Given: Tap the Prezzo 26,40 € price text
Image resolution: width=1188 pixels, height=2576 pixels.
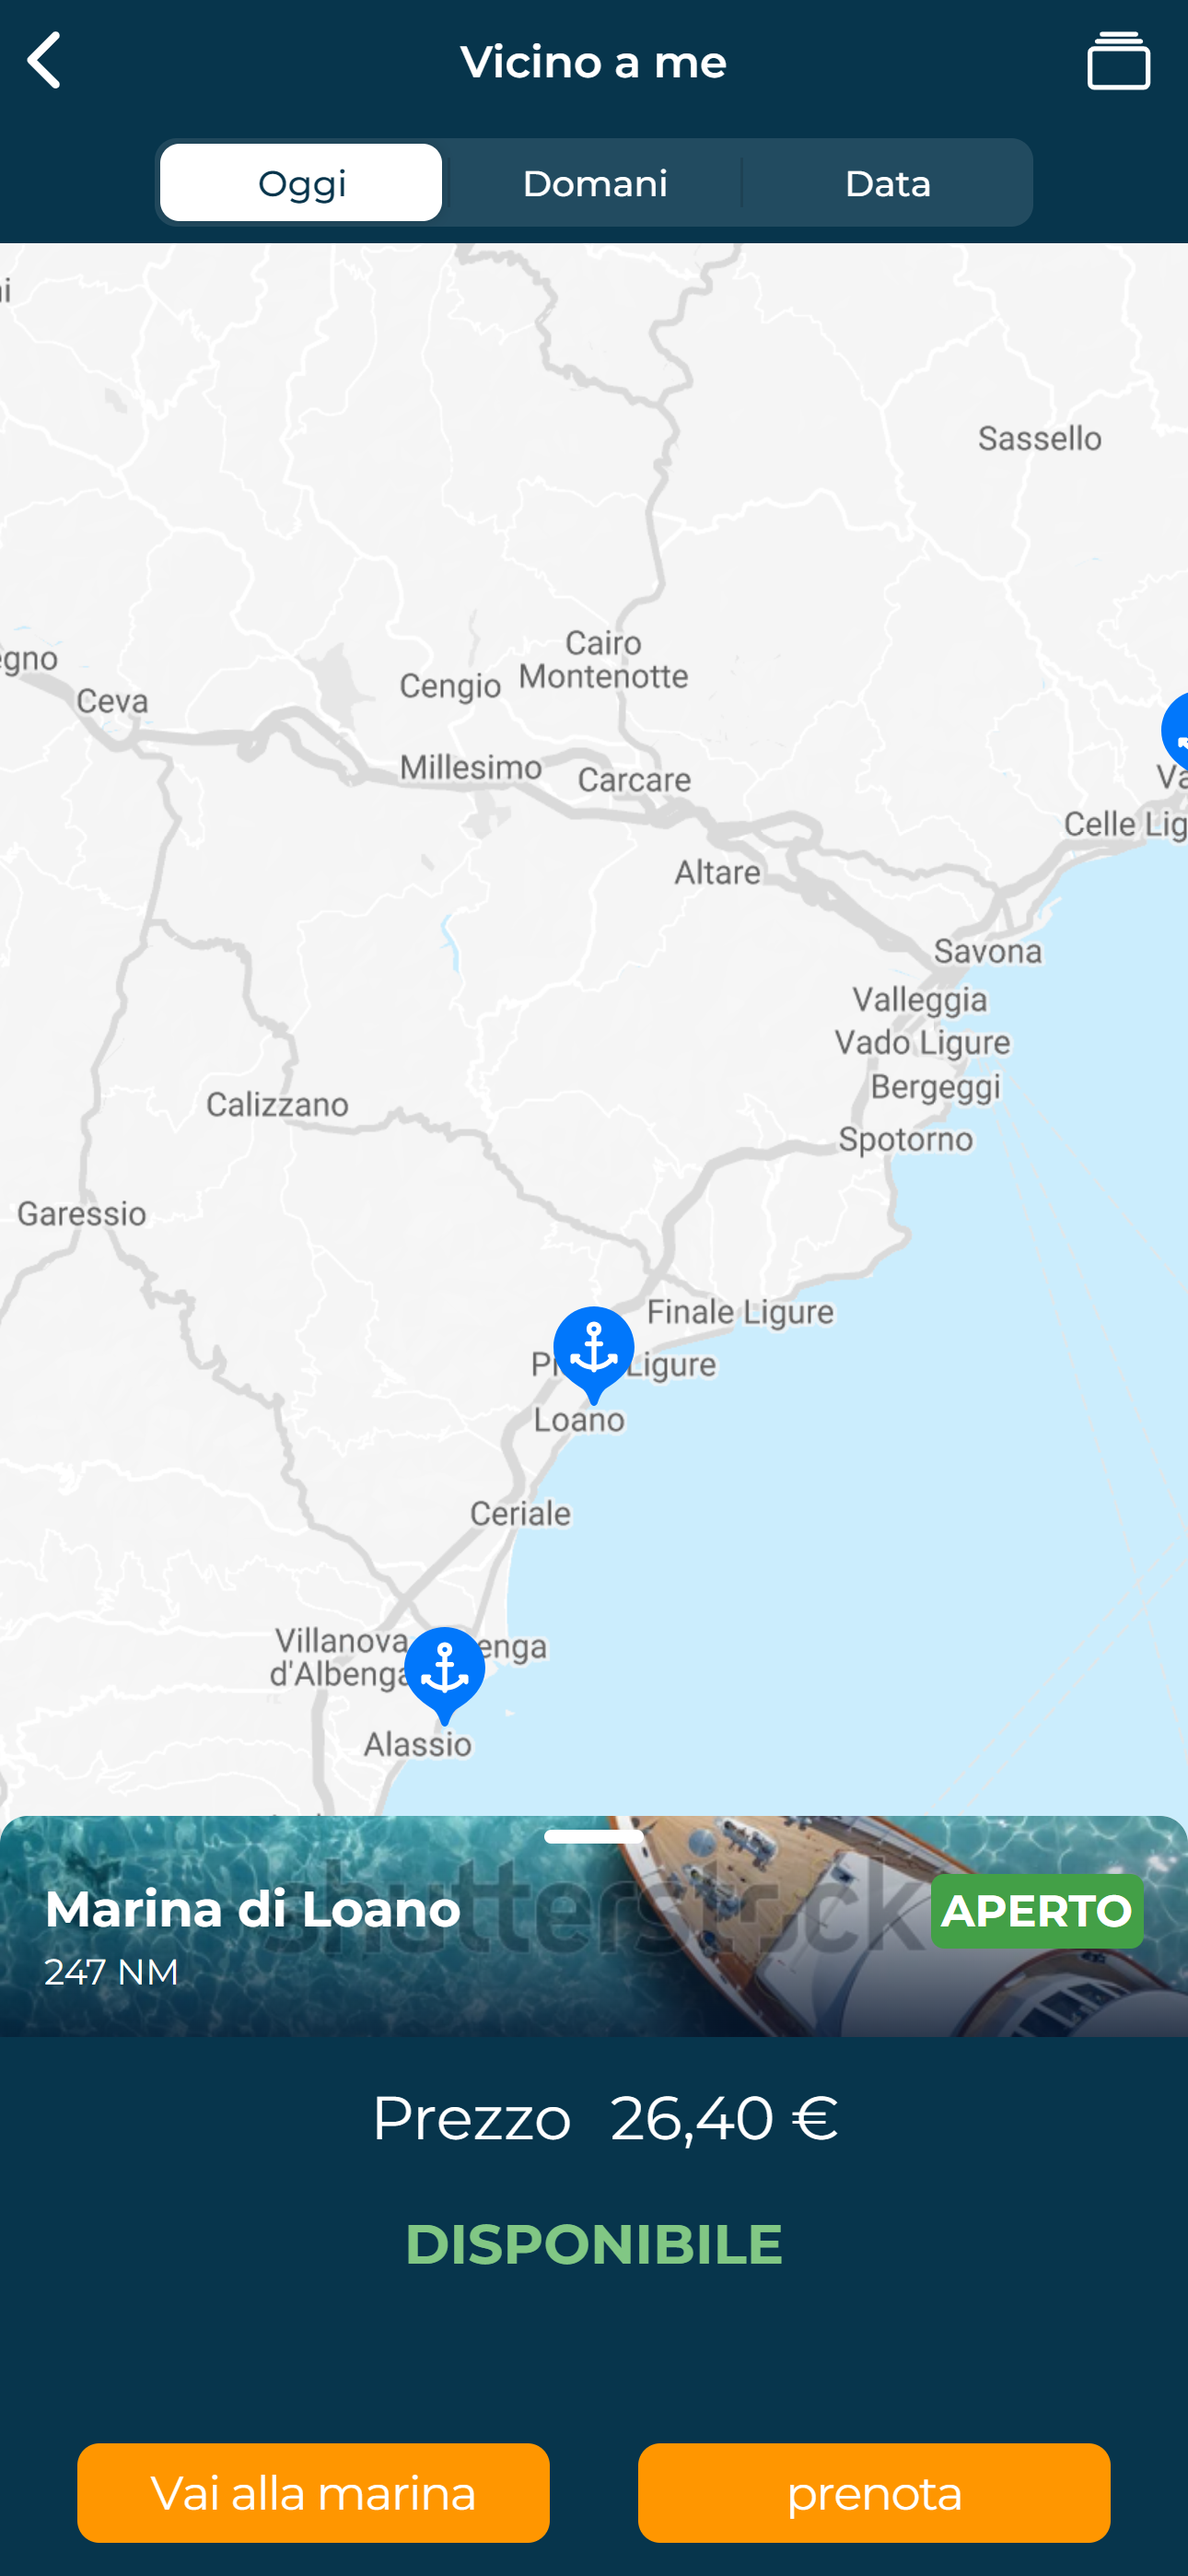Looking at the screenshot, I should (x=605, y=2118).
